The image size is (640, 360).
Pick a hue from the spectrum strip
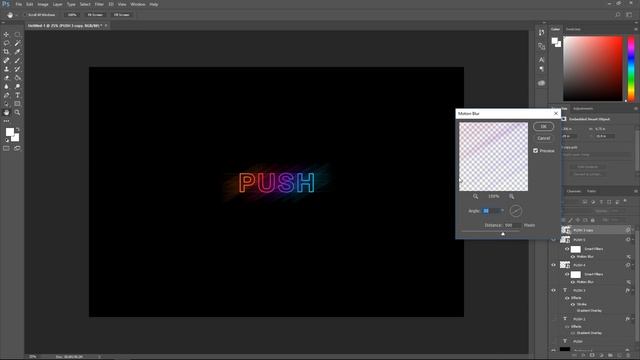(631, 68)
